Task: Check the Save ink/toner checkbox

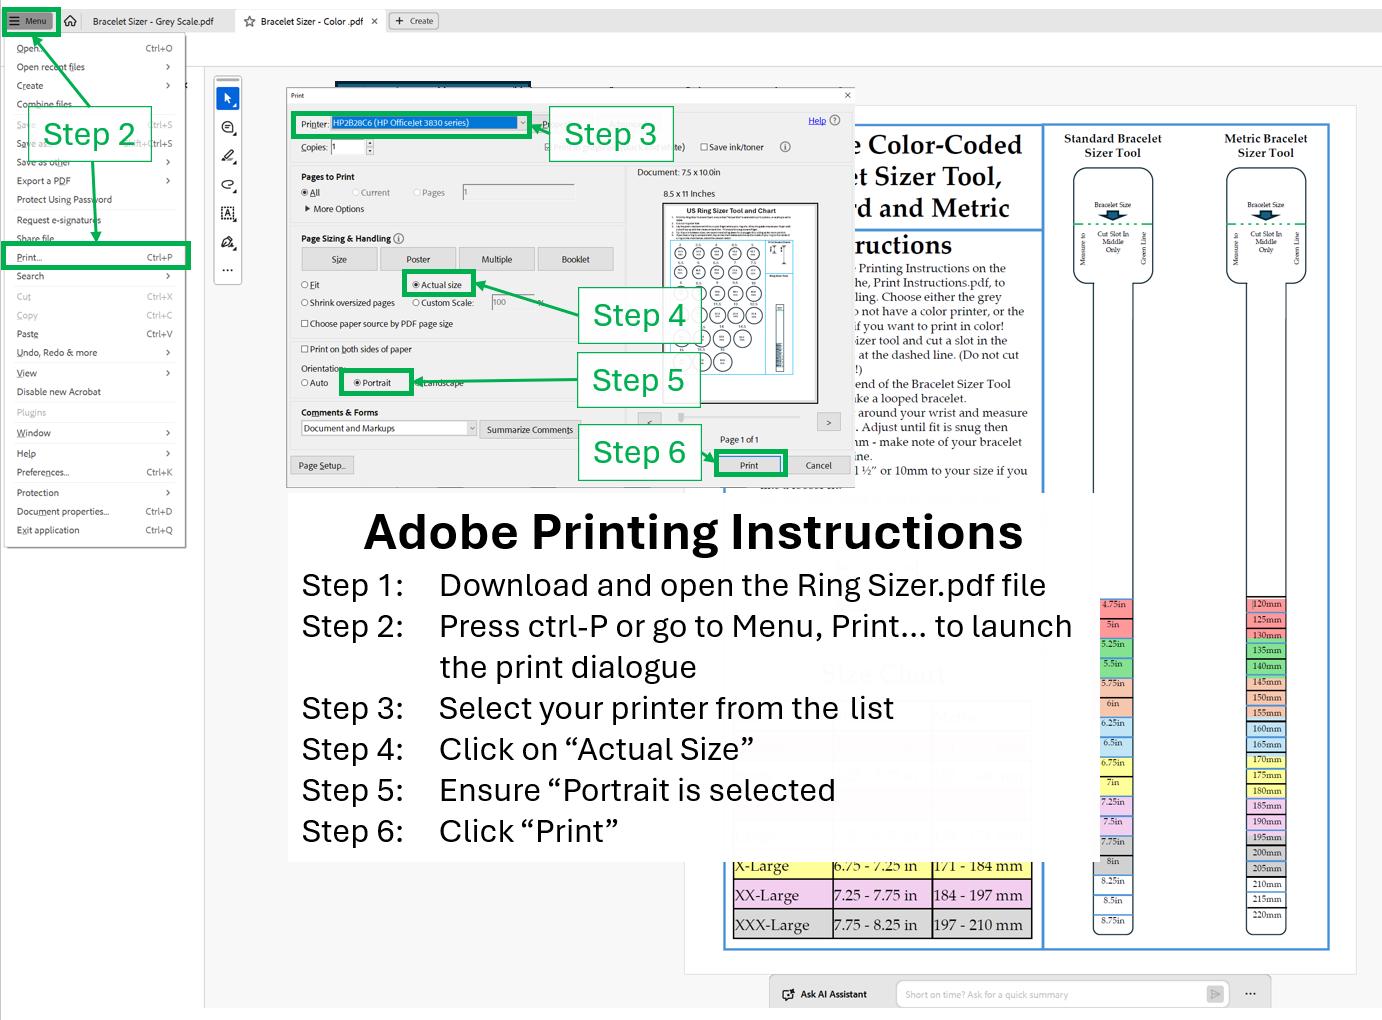Action: [704, 147]
